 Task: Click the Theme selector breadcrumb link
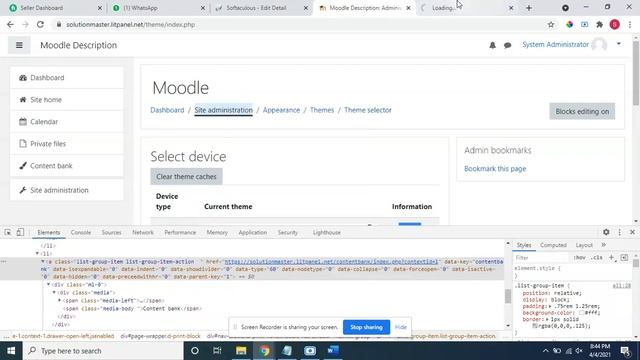point(368,110)
